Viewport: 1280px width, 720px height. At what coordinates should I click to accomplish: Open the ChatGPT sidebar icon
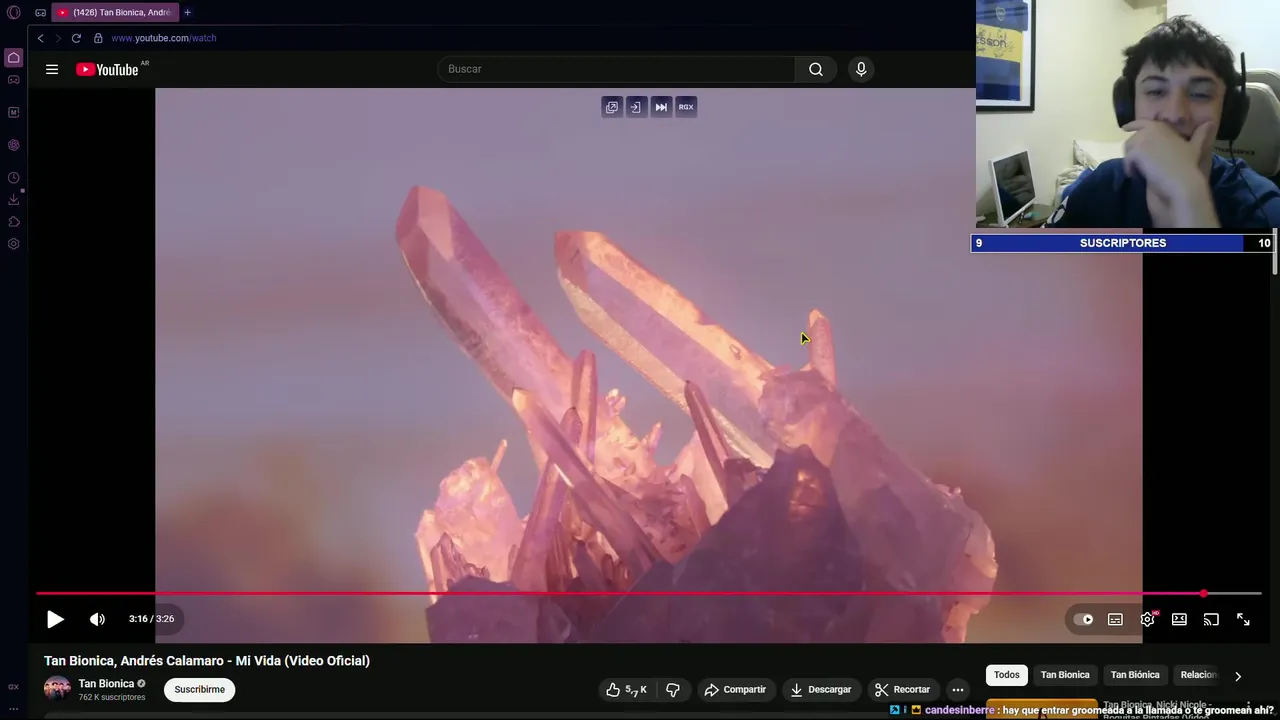tap(13, 145)
